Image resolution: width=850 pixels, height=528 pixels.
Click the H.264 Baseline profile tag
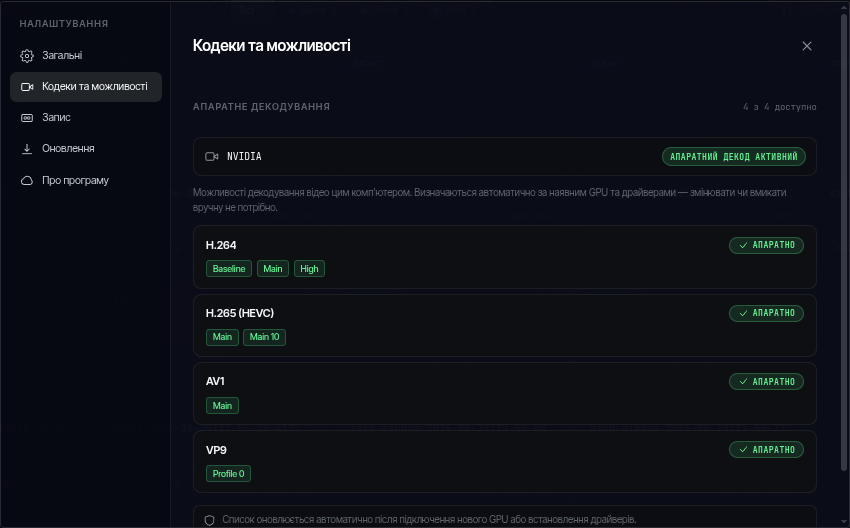point(229,269)
